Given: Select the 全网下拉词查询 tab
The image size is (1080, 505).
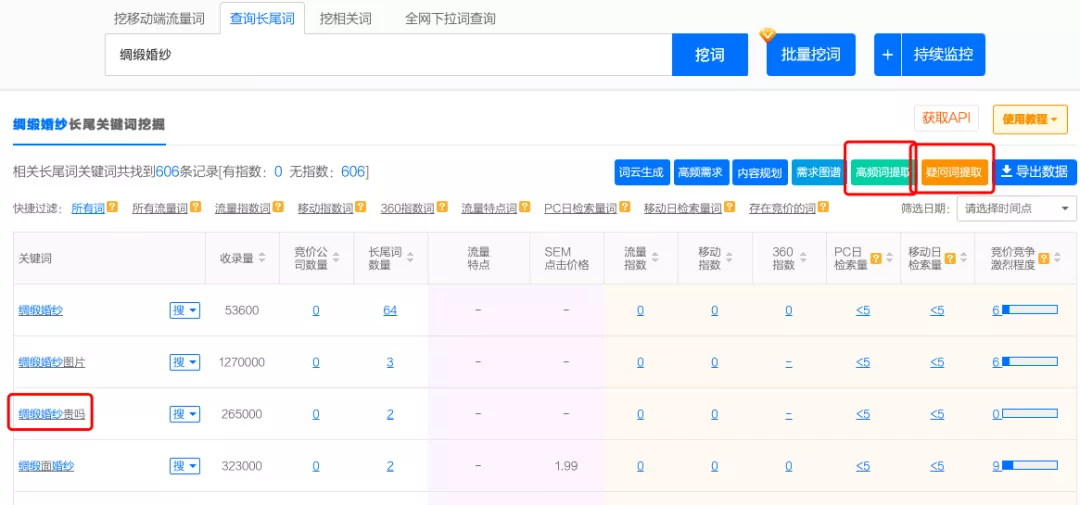Looking at the screenshot, I should (x=450, y=19).
